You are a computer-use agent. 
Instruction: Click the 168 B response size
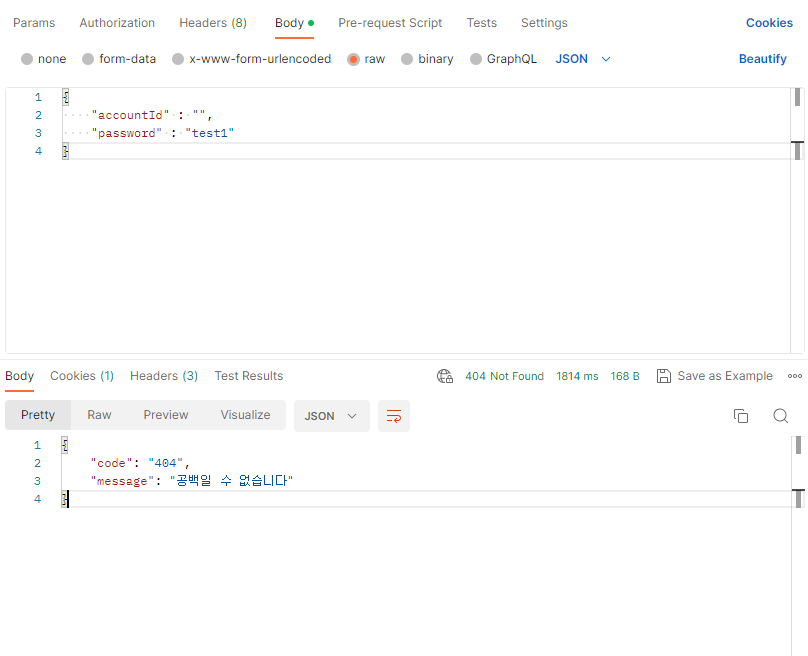(x=625, y=376)
